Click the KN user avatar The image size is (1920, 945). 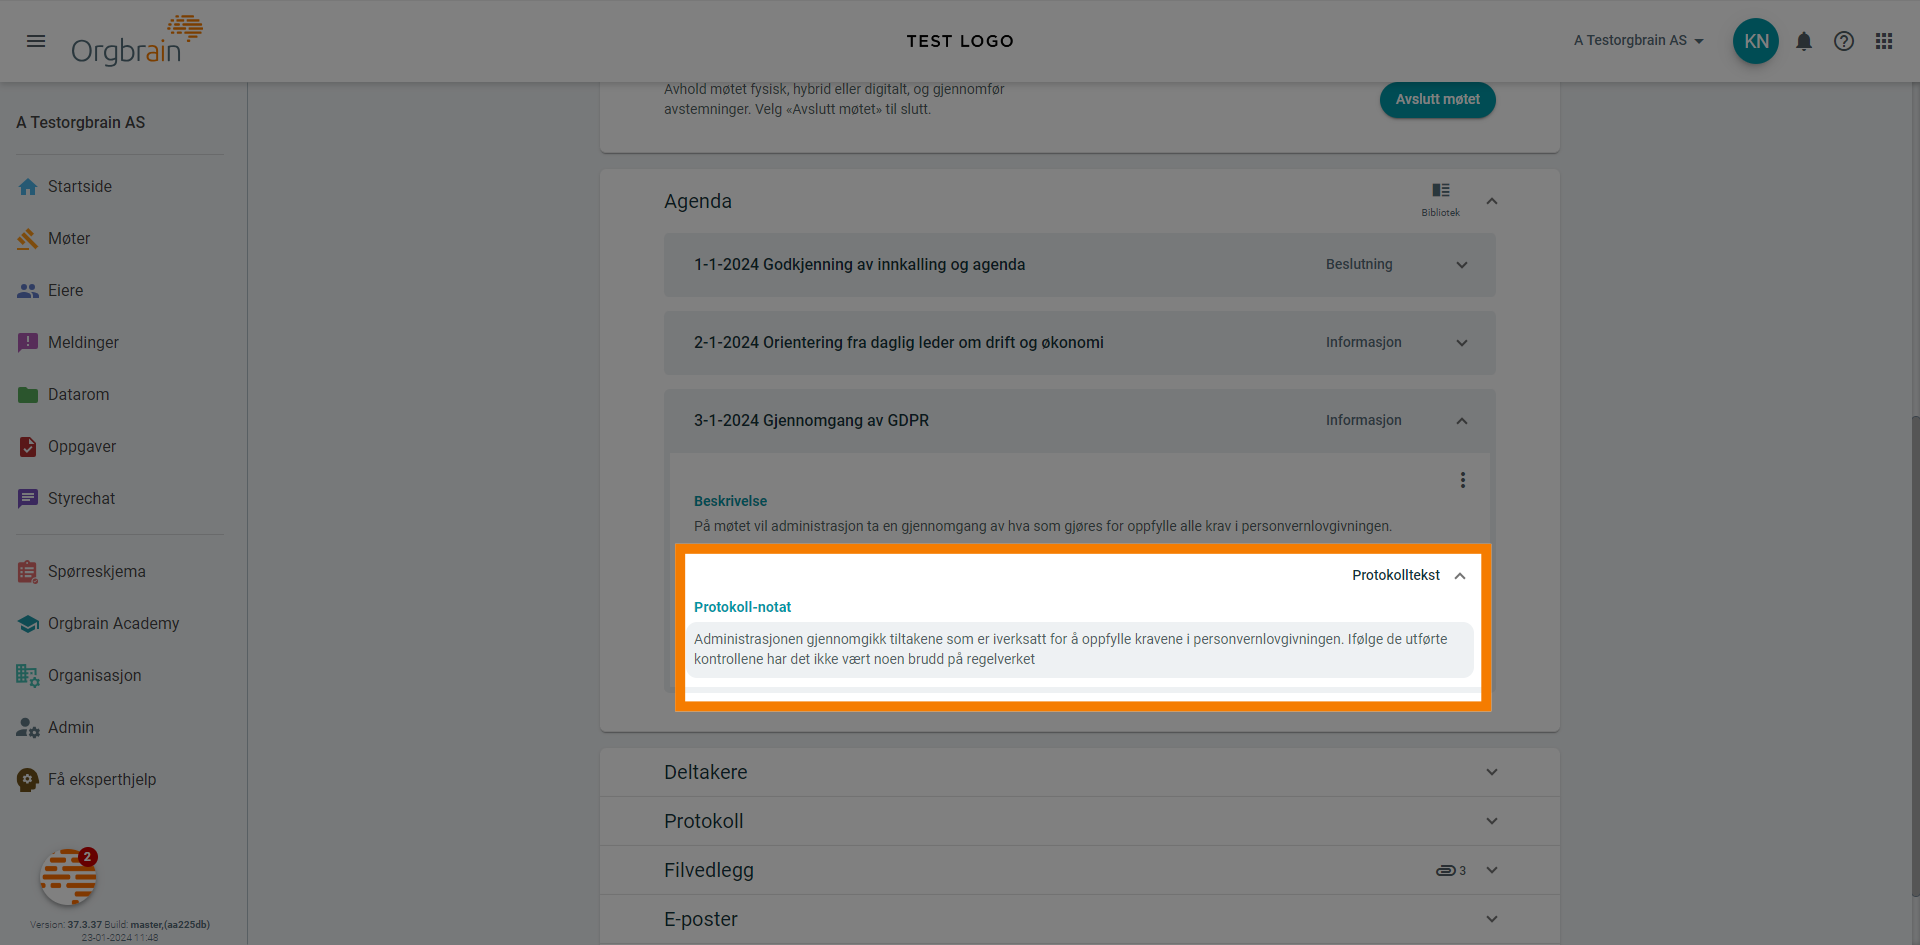point(1755,41)
